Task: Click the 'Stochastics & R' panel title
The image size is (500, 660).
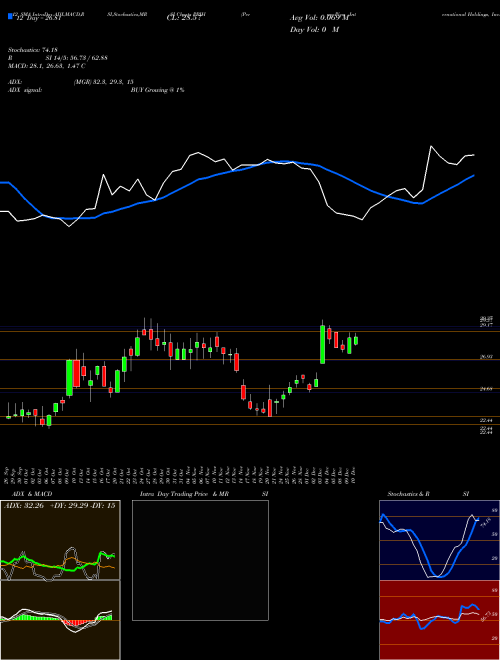Action: 408,494
